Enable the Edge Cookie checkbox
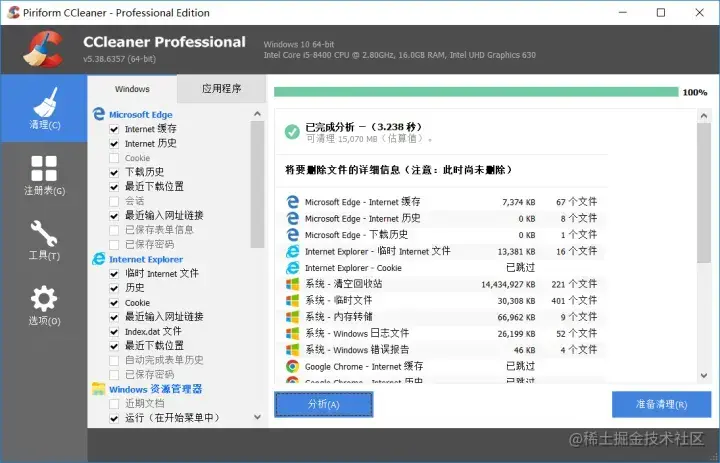Viewport: 720px width, 463px height. [x=114, y=158]
